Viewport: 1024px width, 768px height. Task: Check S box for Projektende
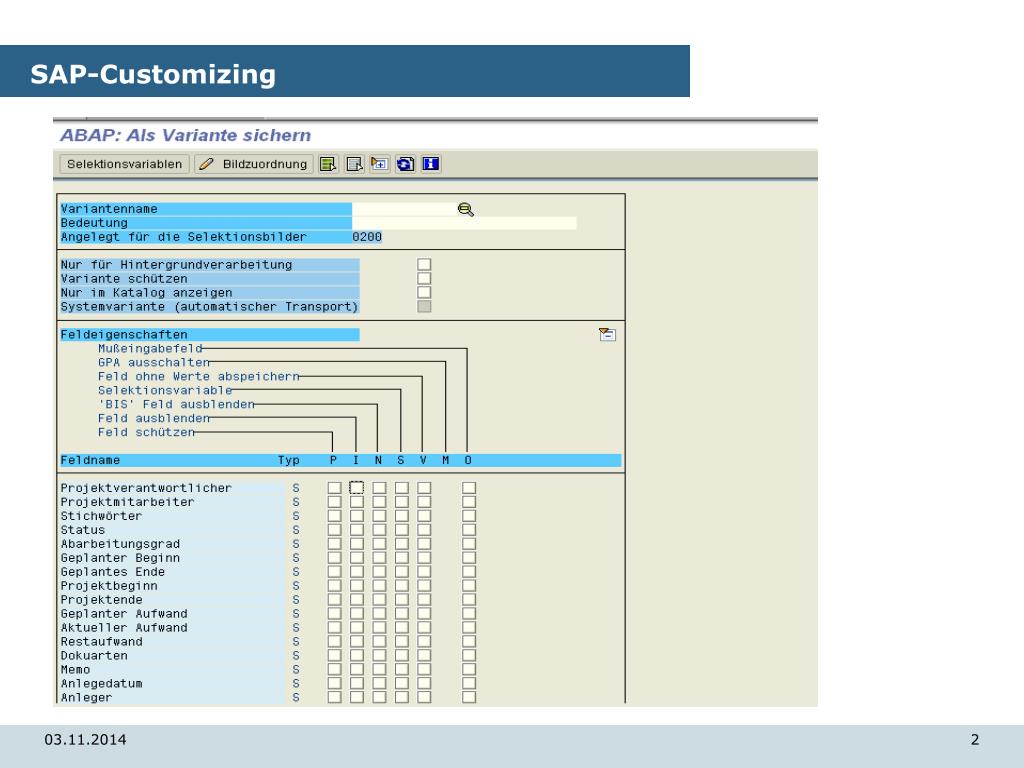(402, 600)
